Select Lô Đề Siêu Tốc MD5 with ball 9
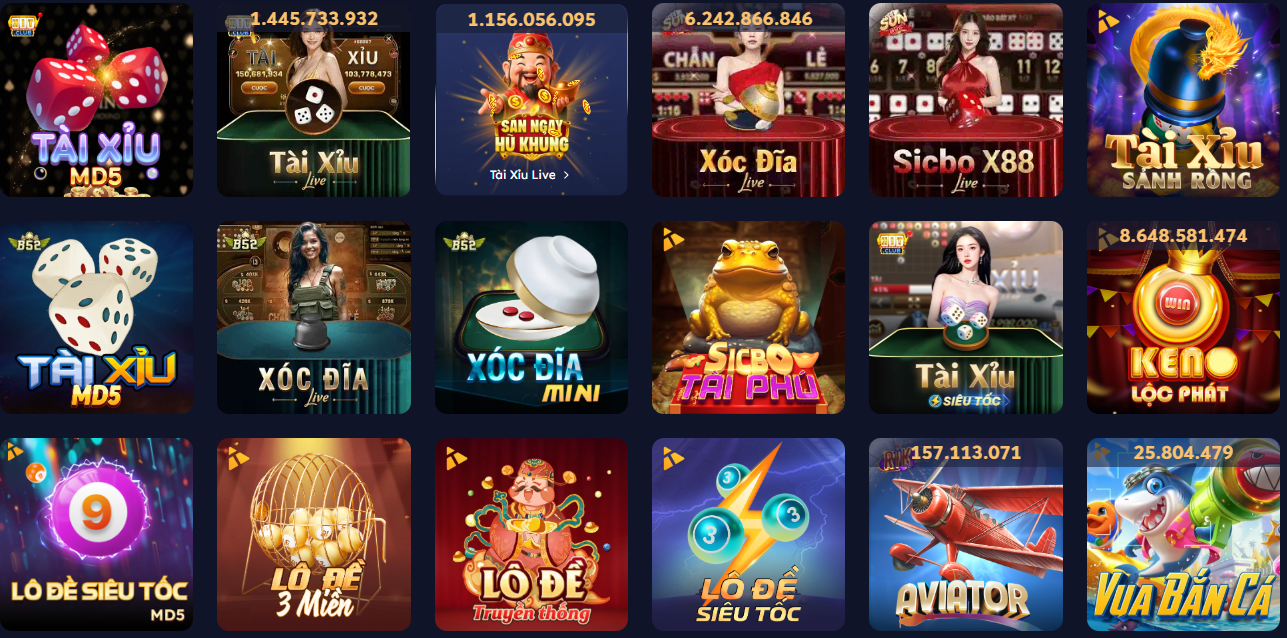Viewport: 1287px width, 638px height. click(96, 534)
